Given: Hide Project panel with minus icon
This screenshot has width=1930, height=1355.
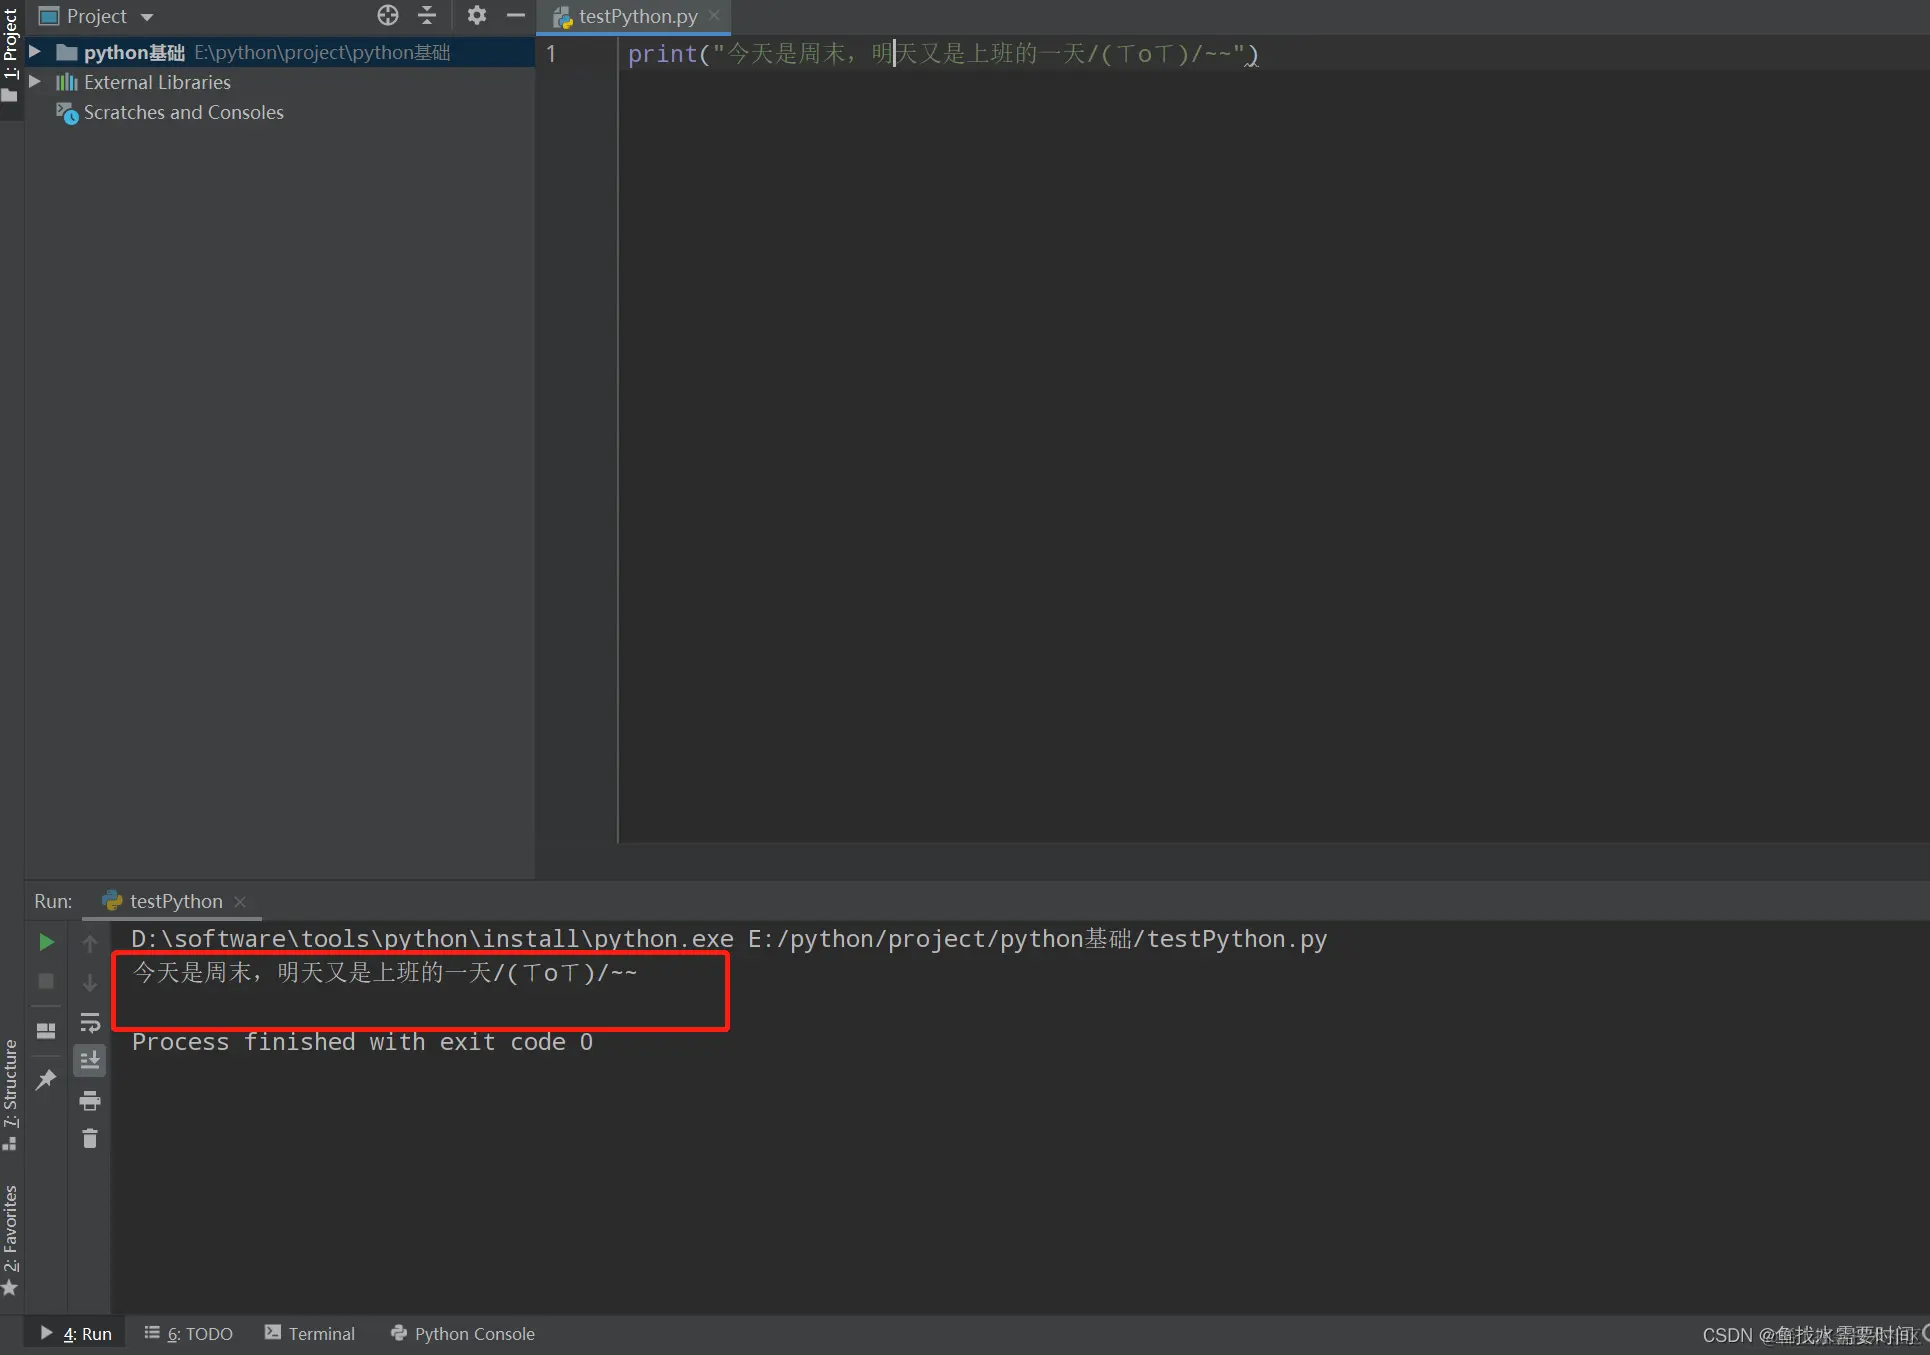Looking at the screenshot, I should [x=516, y=15].
